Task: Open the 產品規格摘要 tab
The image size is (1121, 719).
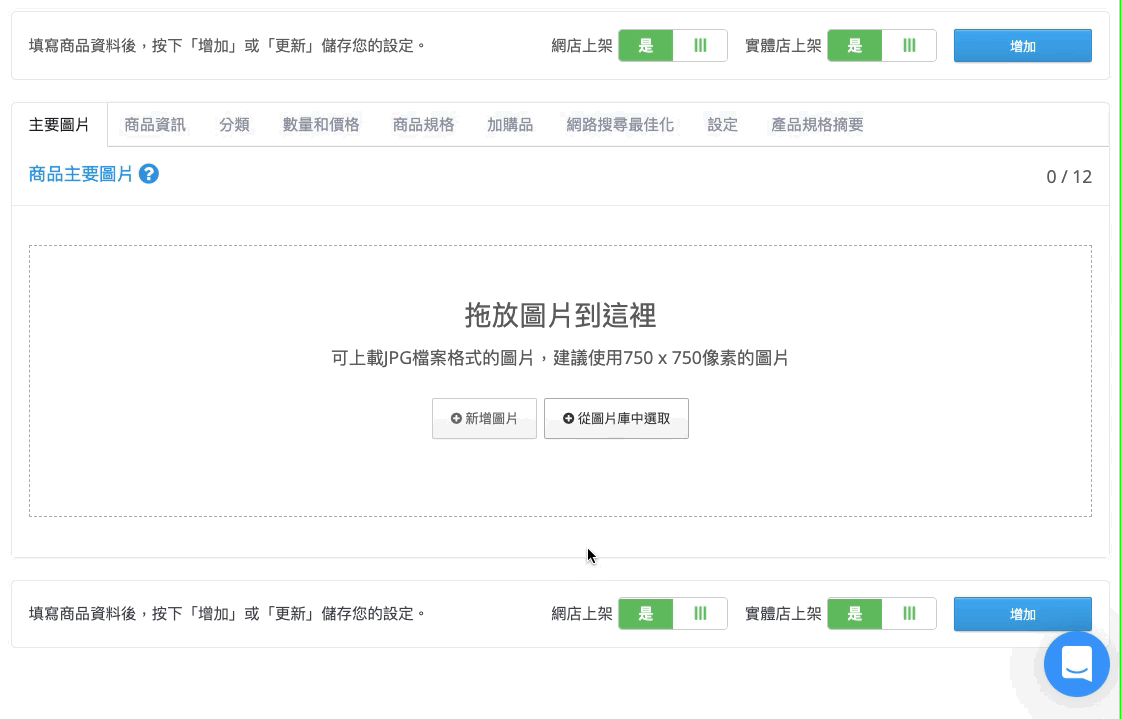Action: pos(817,124)
